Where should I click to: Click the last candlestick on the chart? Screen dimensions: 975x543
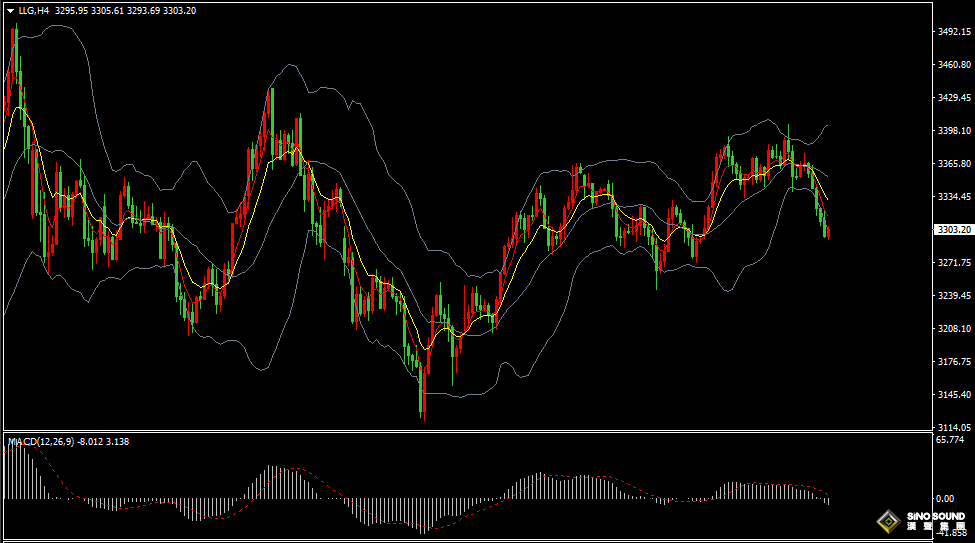coord(828,232)
